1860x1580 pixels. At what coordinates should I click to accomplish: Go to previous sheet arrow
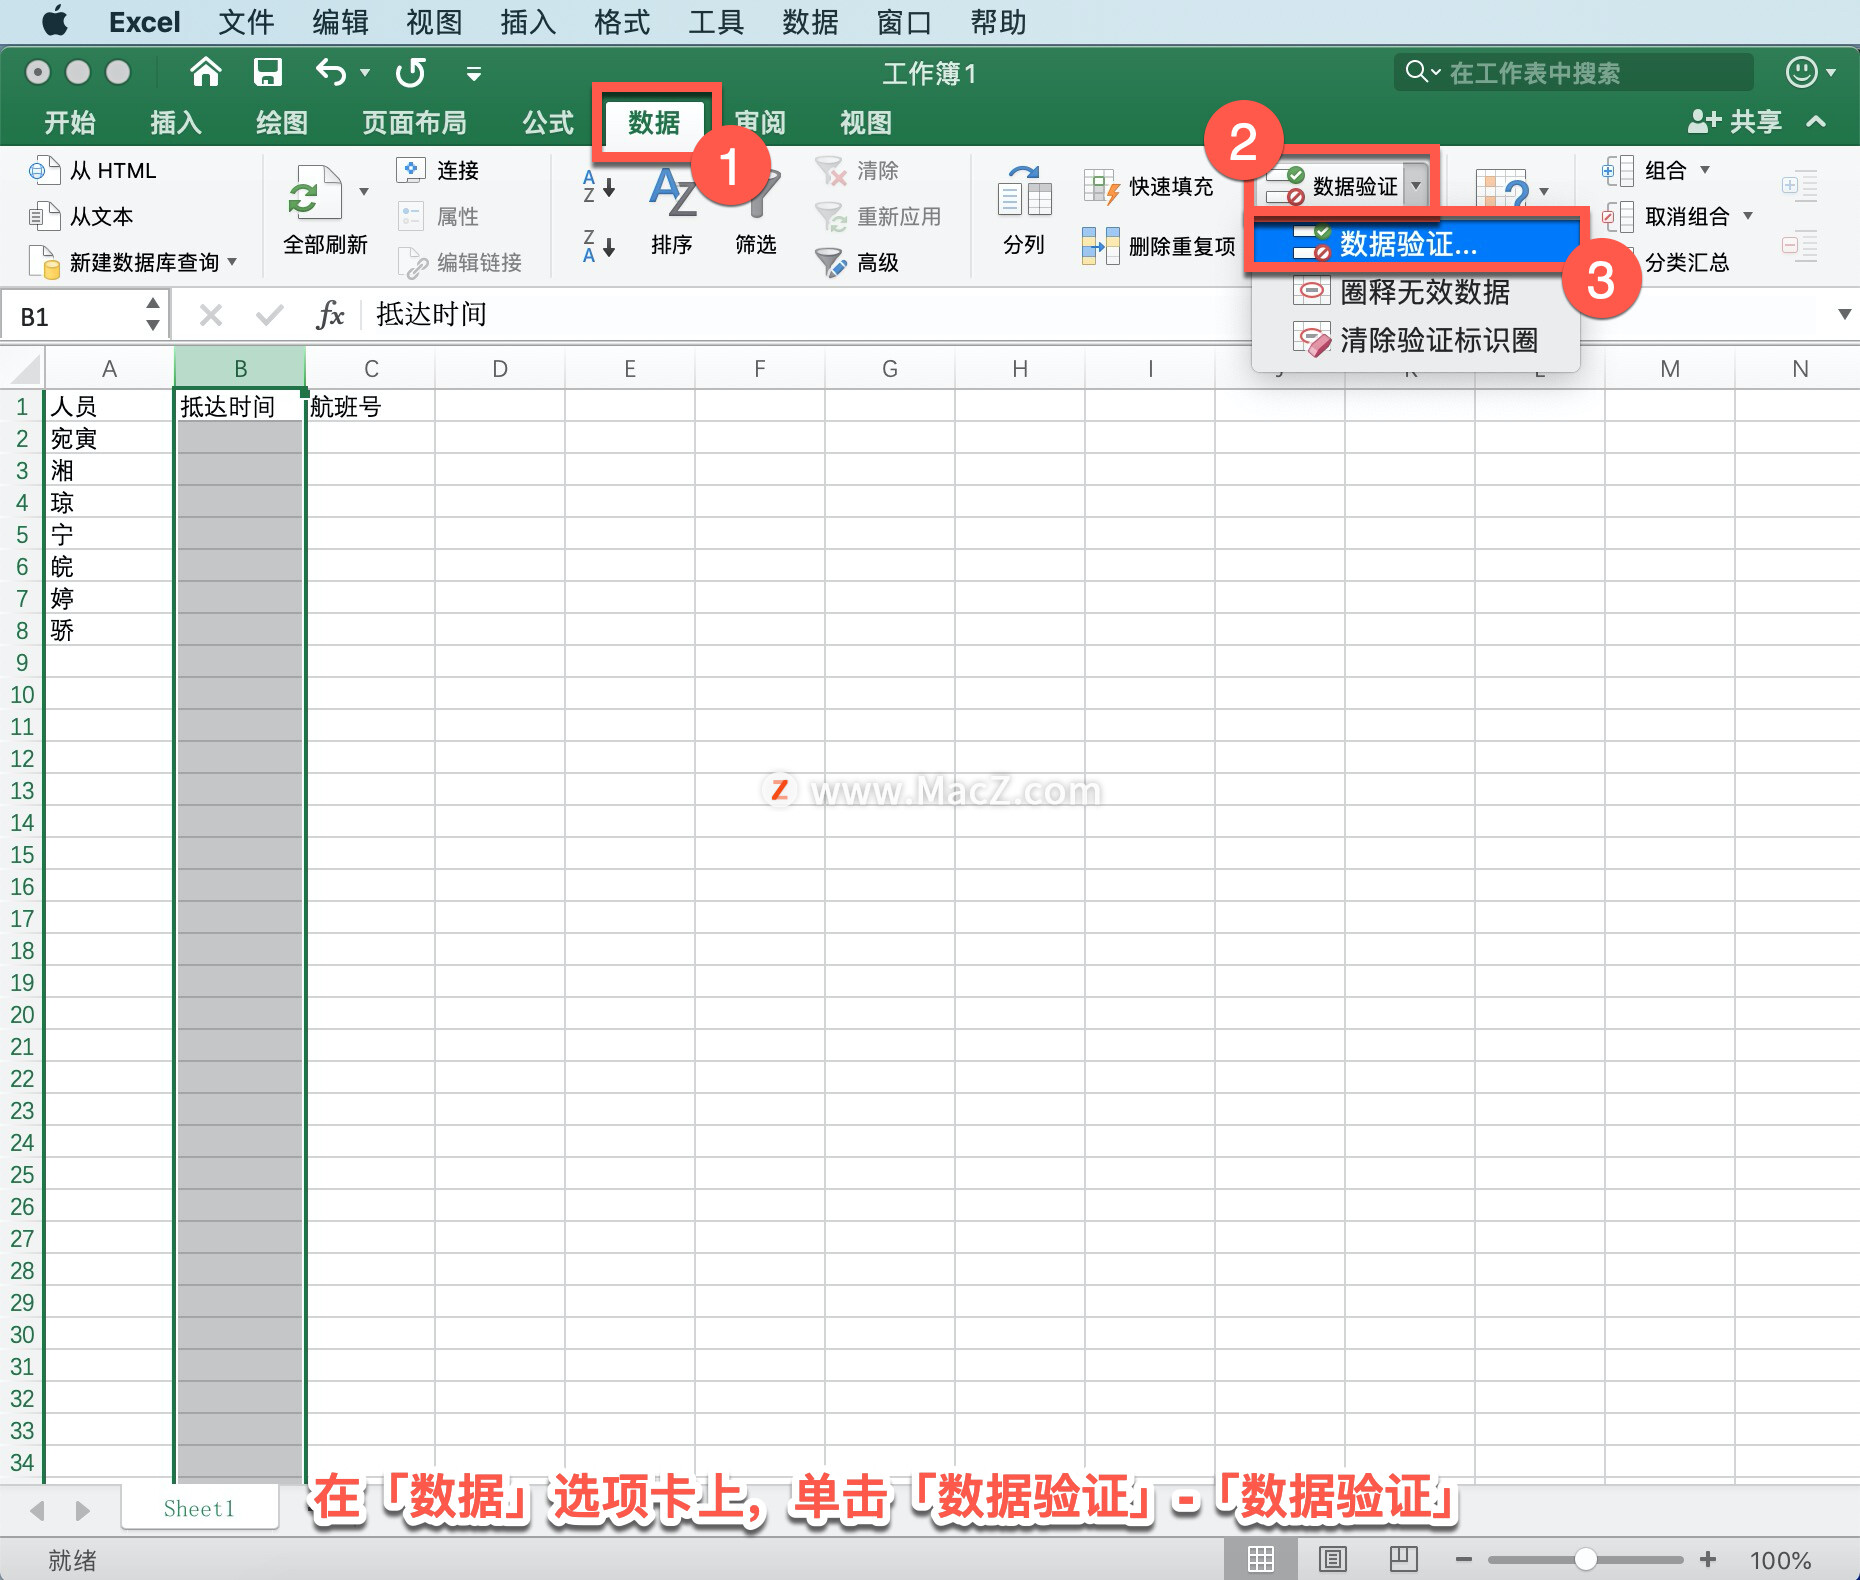tap(37, 1510)
